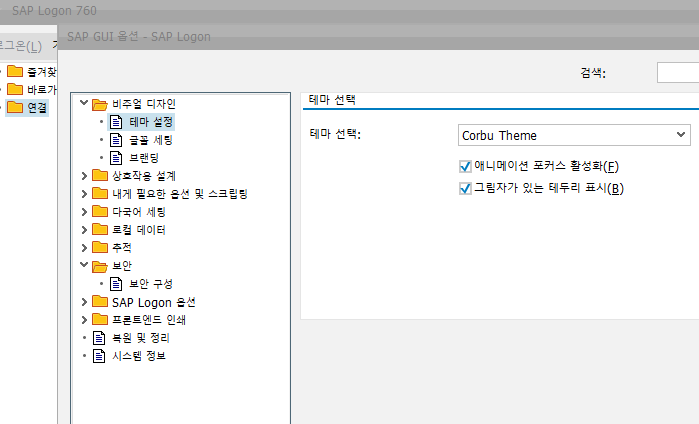Expand the 로컬 데이터 tree node

coord(84,230)
